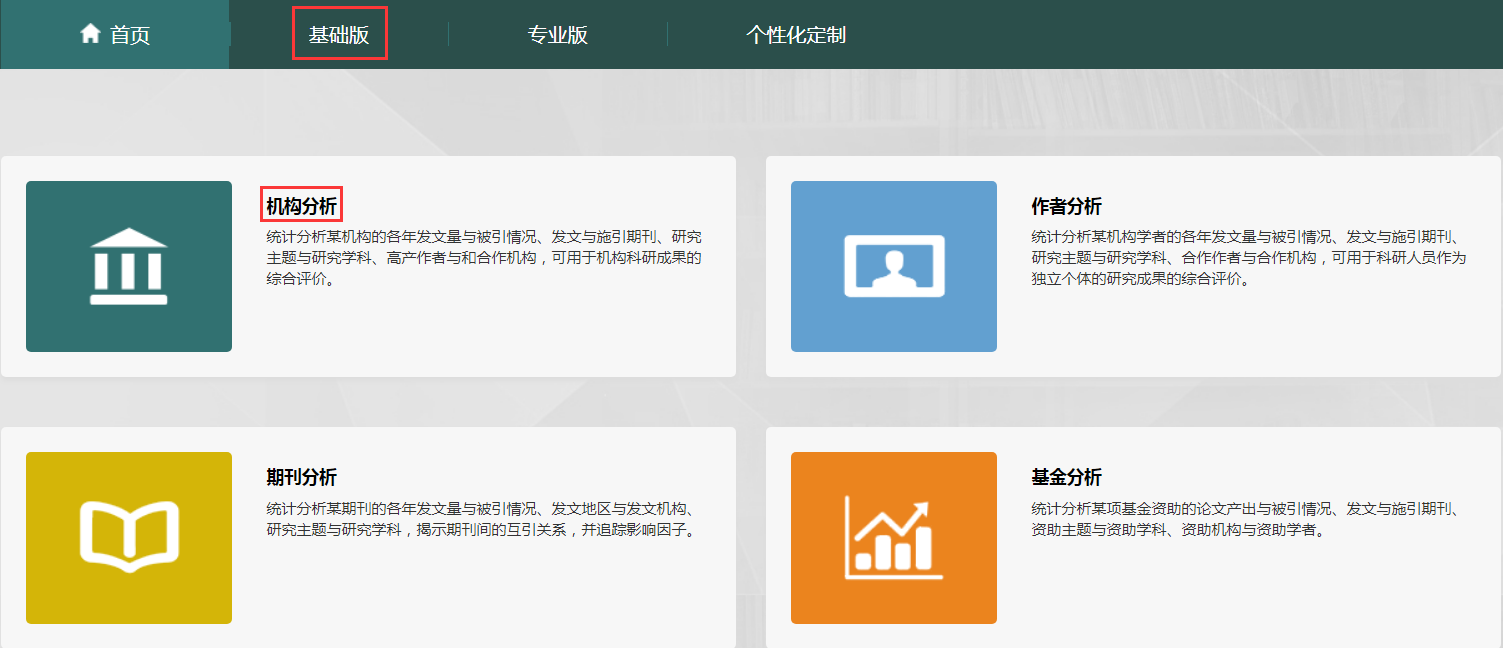
Task: Select the 期刊分析 heading link
Action: coord(301,477)
